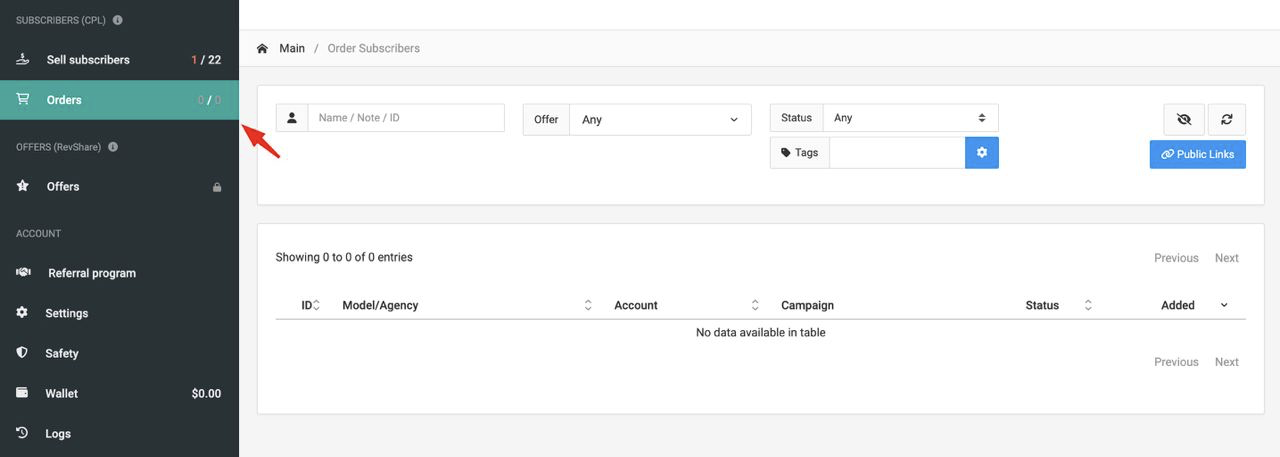Image resolution: width=1280 pixels, height=457 pixels.
Task: Click the Public Links button
Action: point(1197,154)
